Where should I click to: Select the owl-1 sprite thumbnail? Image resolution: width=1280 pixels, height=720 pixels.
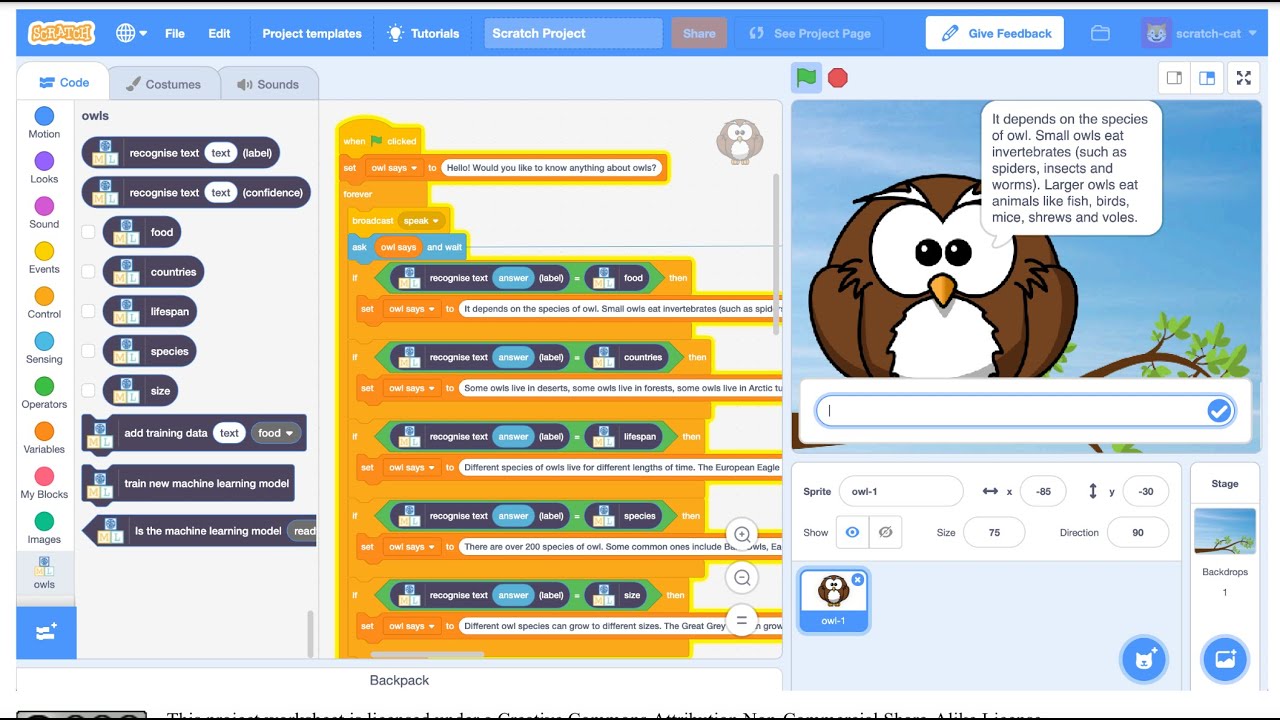click(x=833, y=599)
